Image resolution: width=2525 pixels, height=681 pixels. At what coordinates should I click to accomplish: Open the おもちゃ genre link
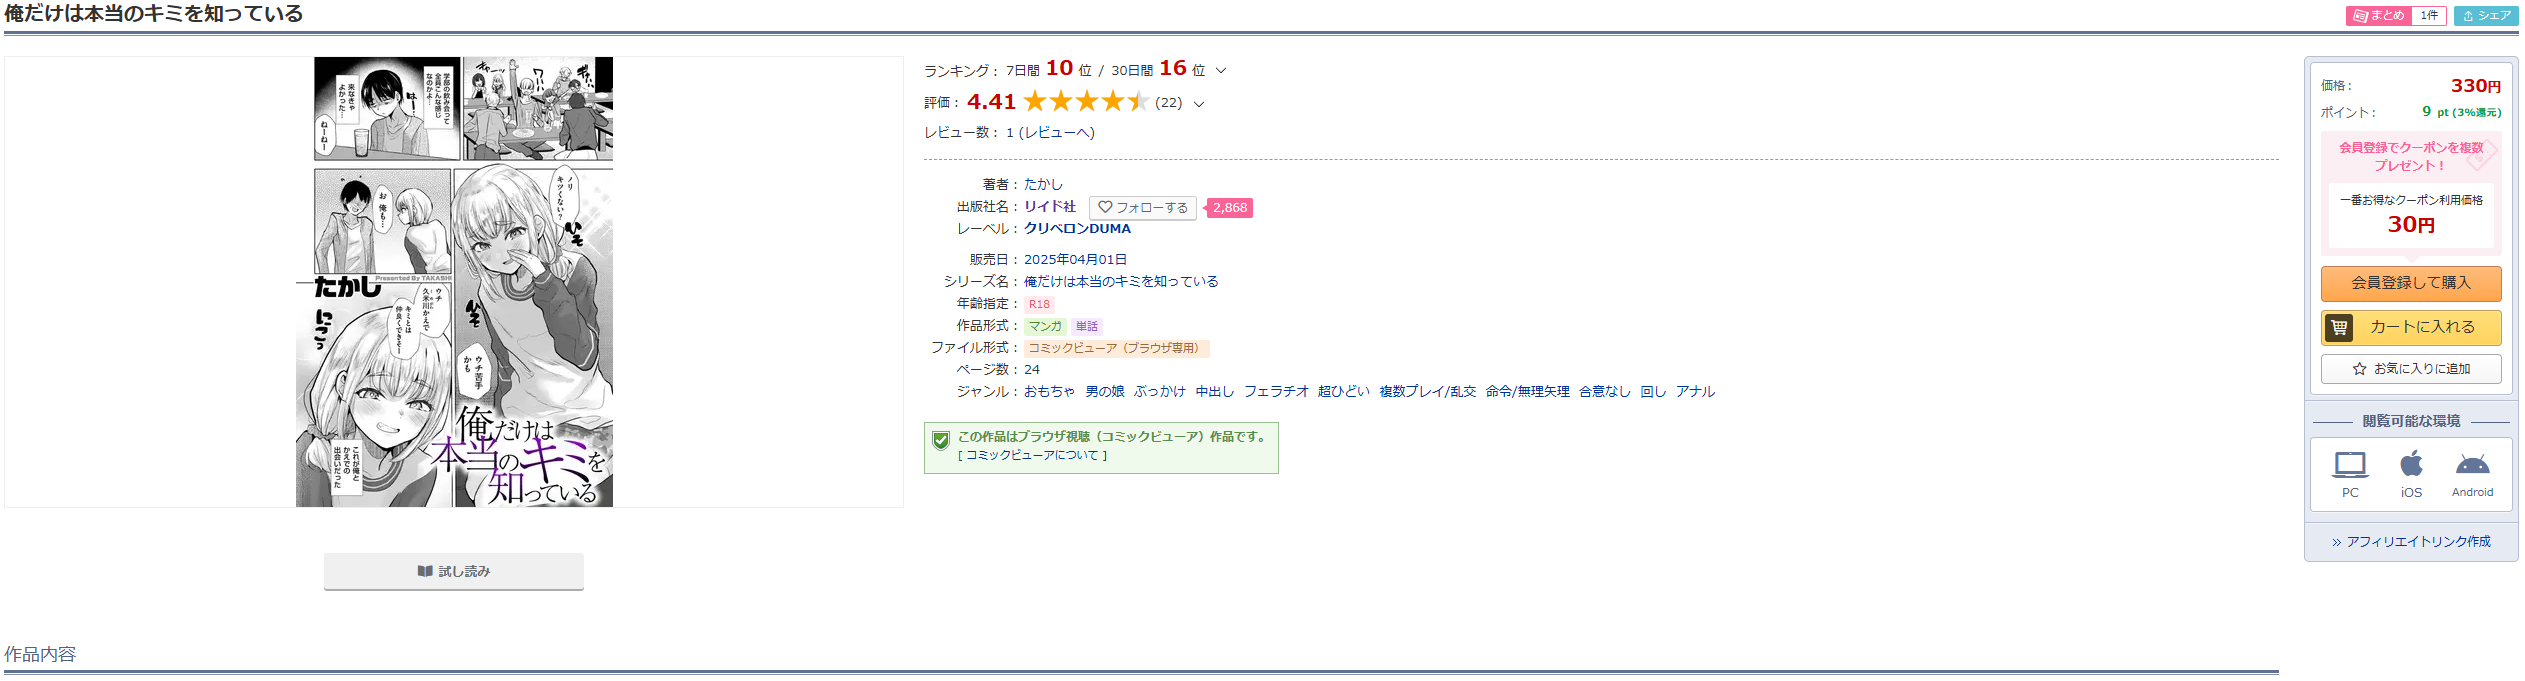(x=1049, y=391)
